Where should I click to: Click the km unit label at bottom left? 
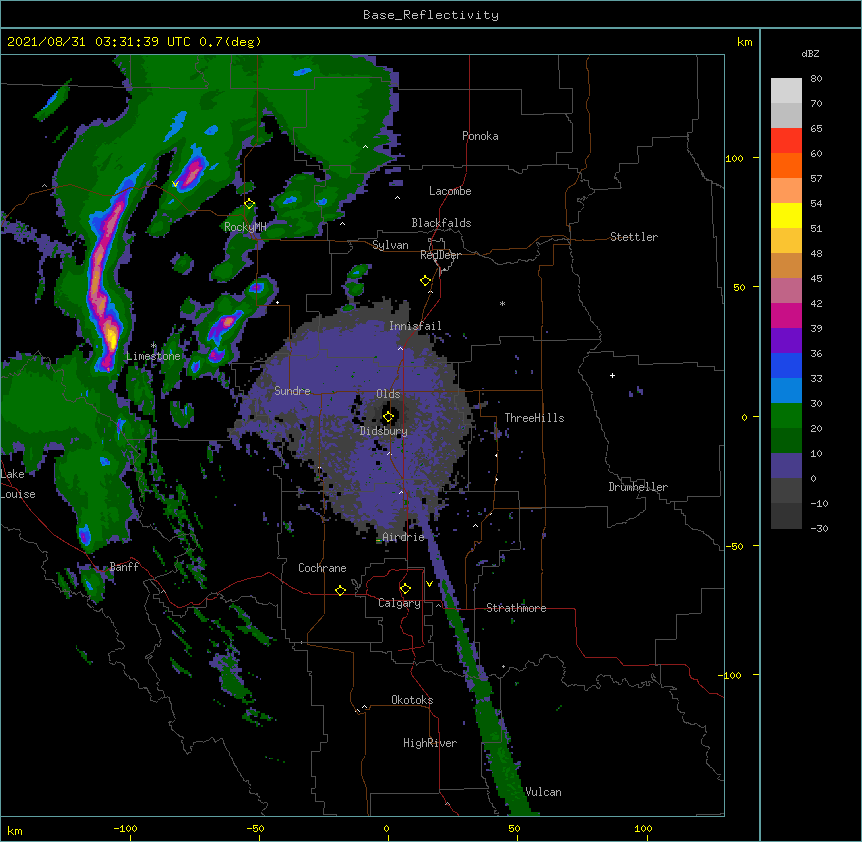tap(15, 830)
